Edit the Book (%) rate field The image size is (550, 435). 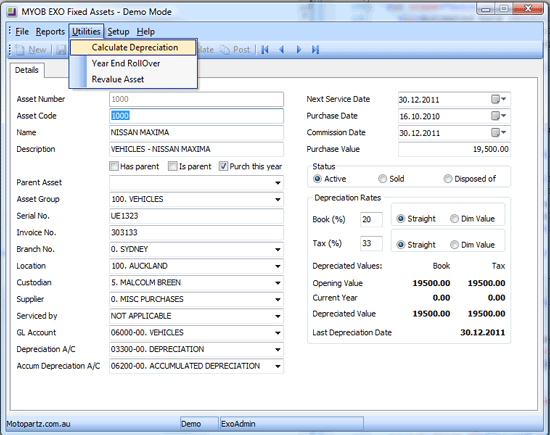point(371,219)
